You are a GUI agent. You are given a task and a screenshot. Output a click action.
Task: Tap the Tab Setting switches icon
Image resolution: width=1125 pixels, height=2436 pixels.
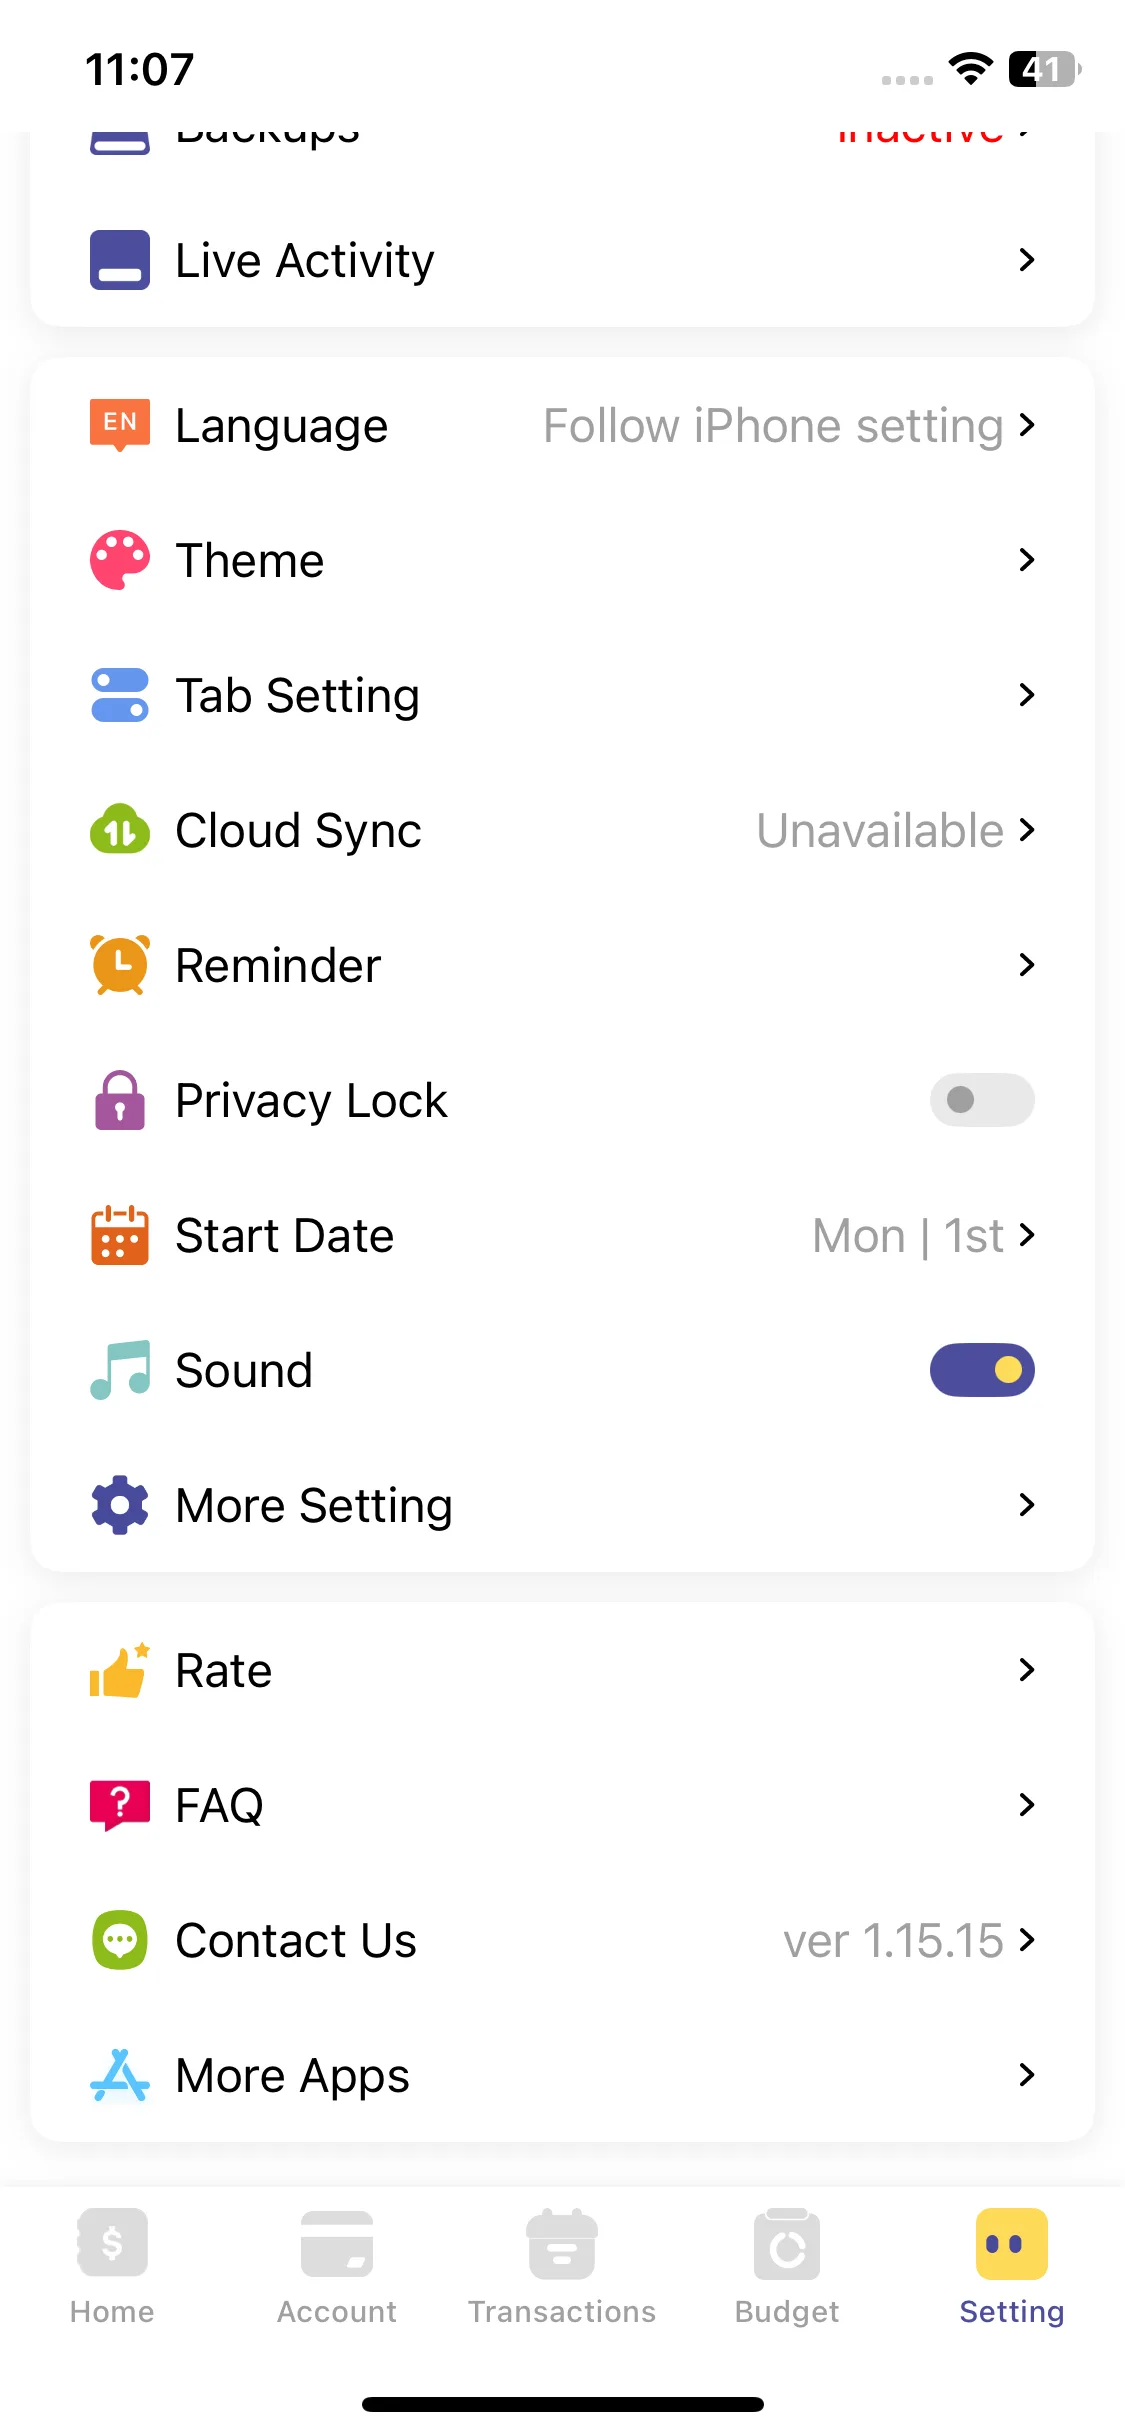[x=120, y=695]
